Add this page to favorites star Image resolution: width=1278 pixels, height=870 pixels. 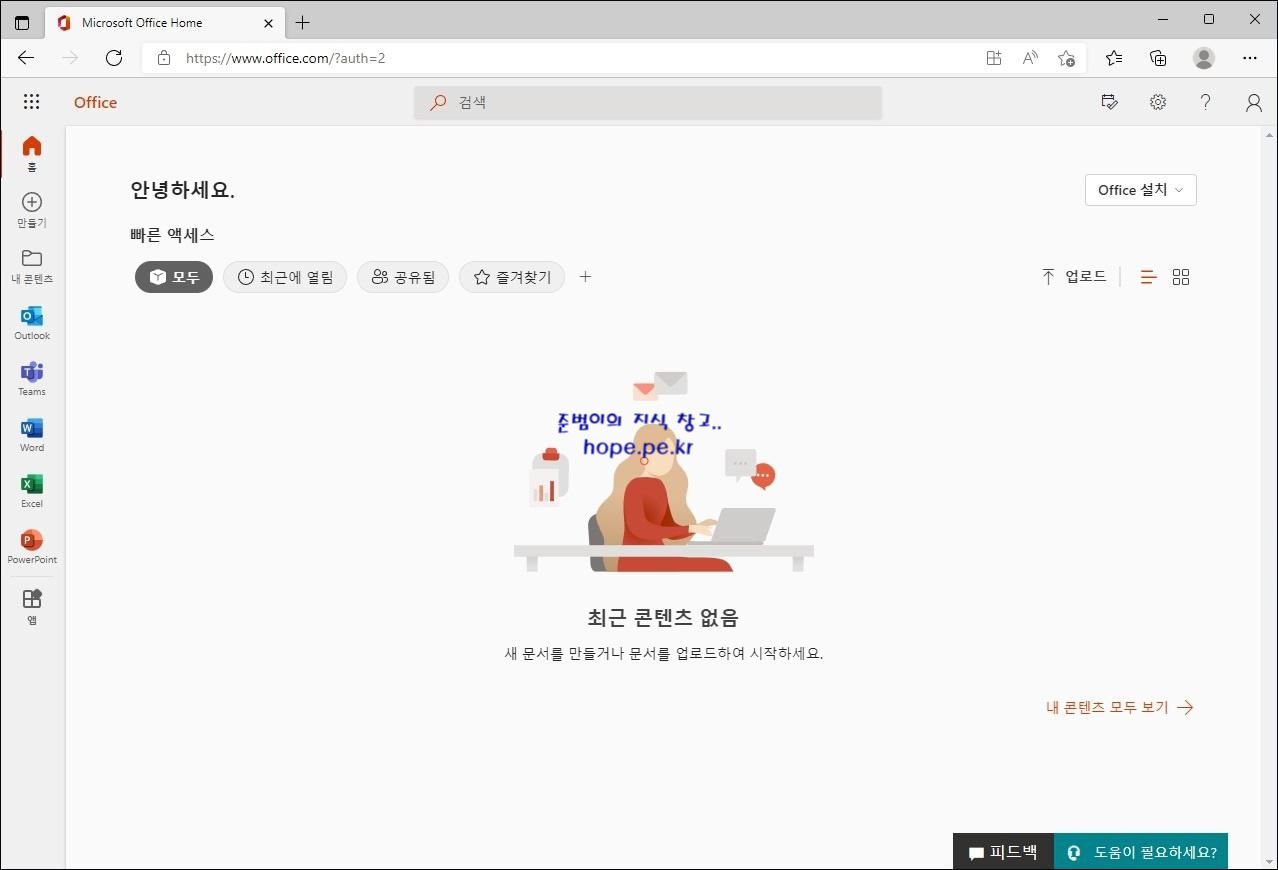1066,58
